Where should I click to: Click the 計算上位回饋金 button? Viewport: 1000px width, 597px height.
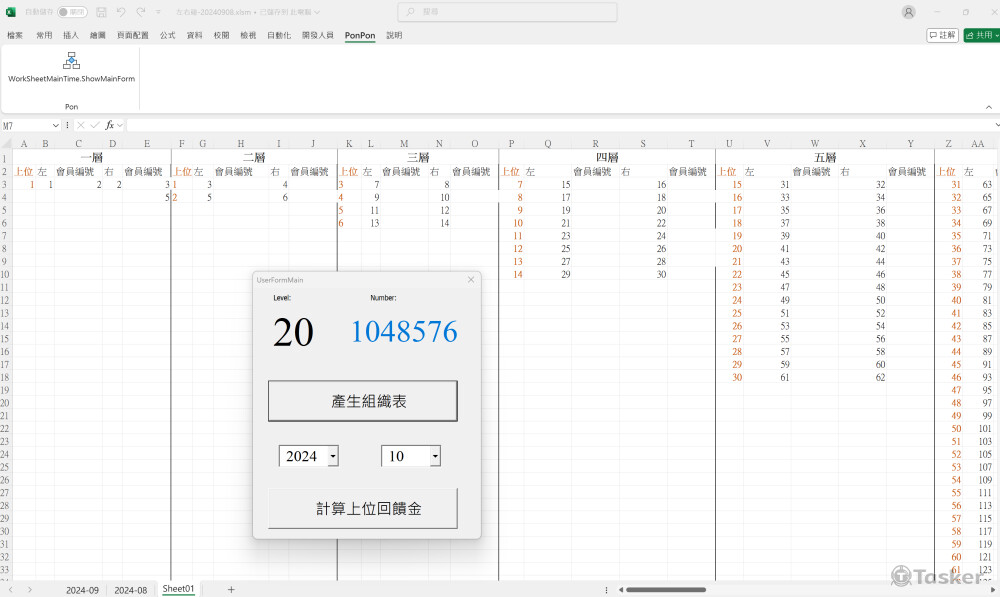[x=362, y=509]
